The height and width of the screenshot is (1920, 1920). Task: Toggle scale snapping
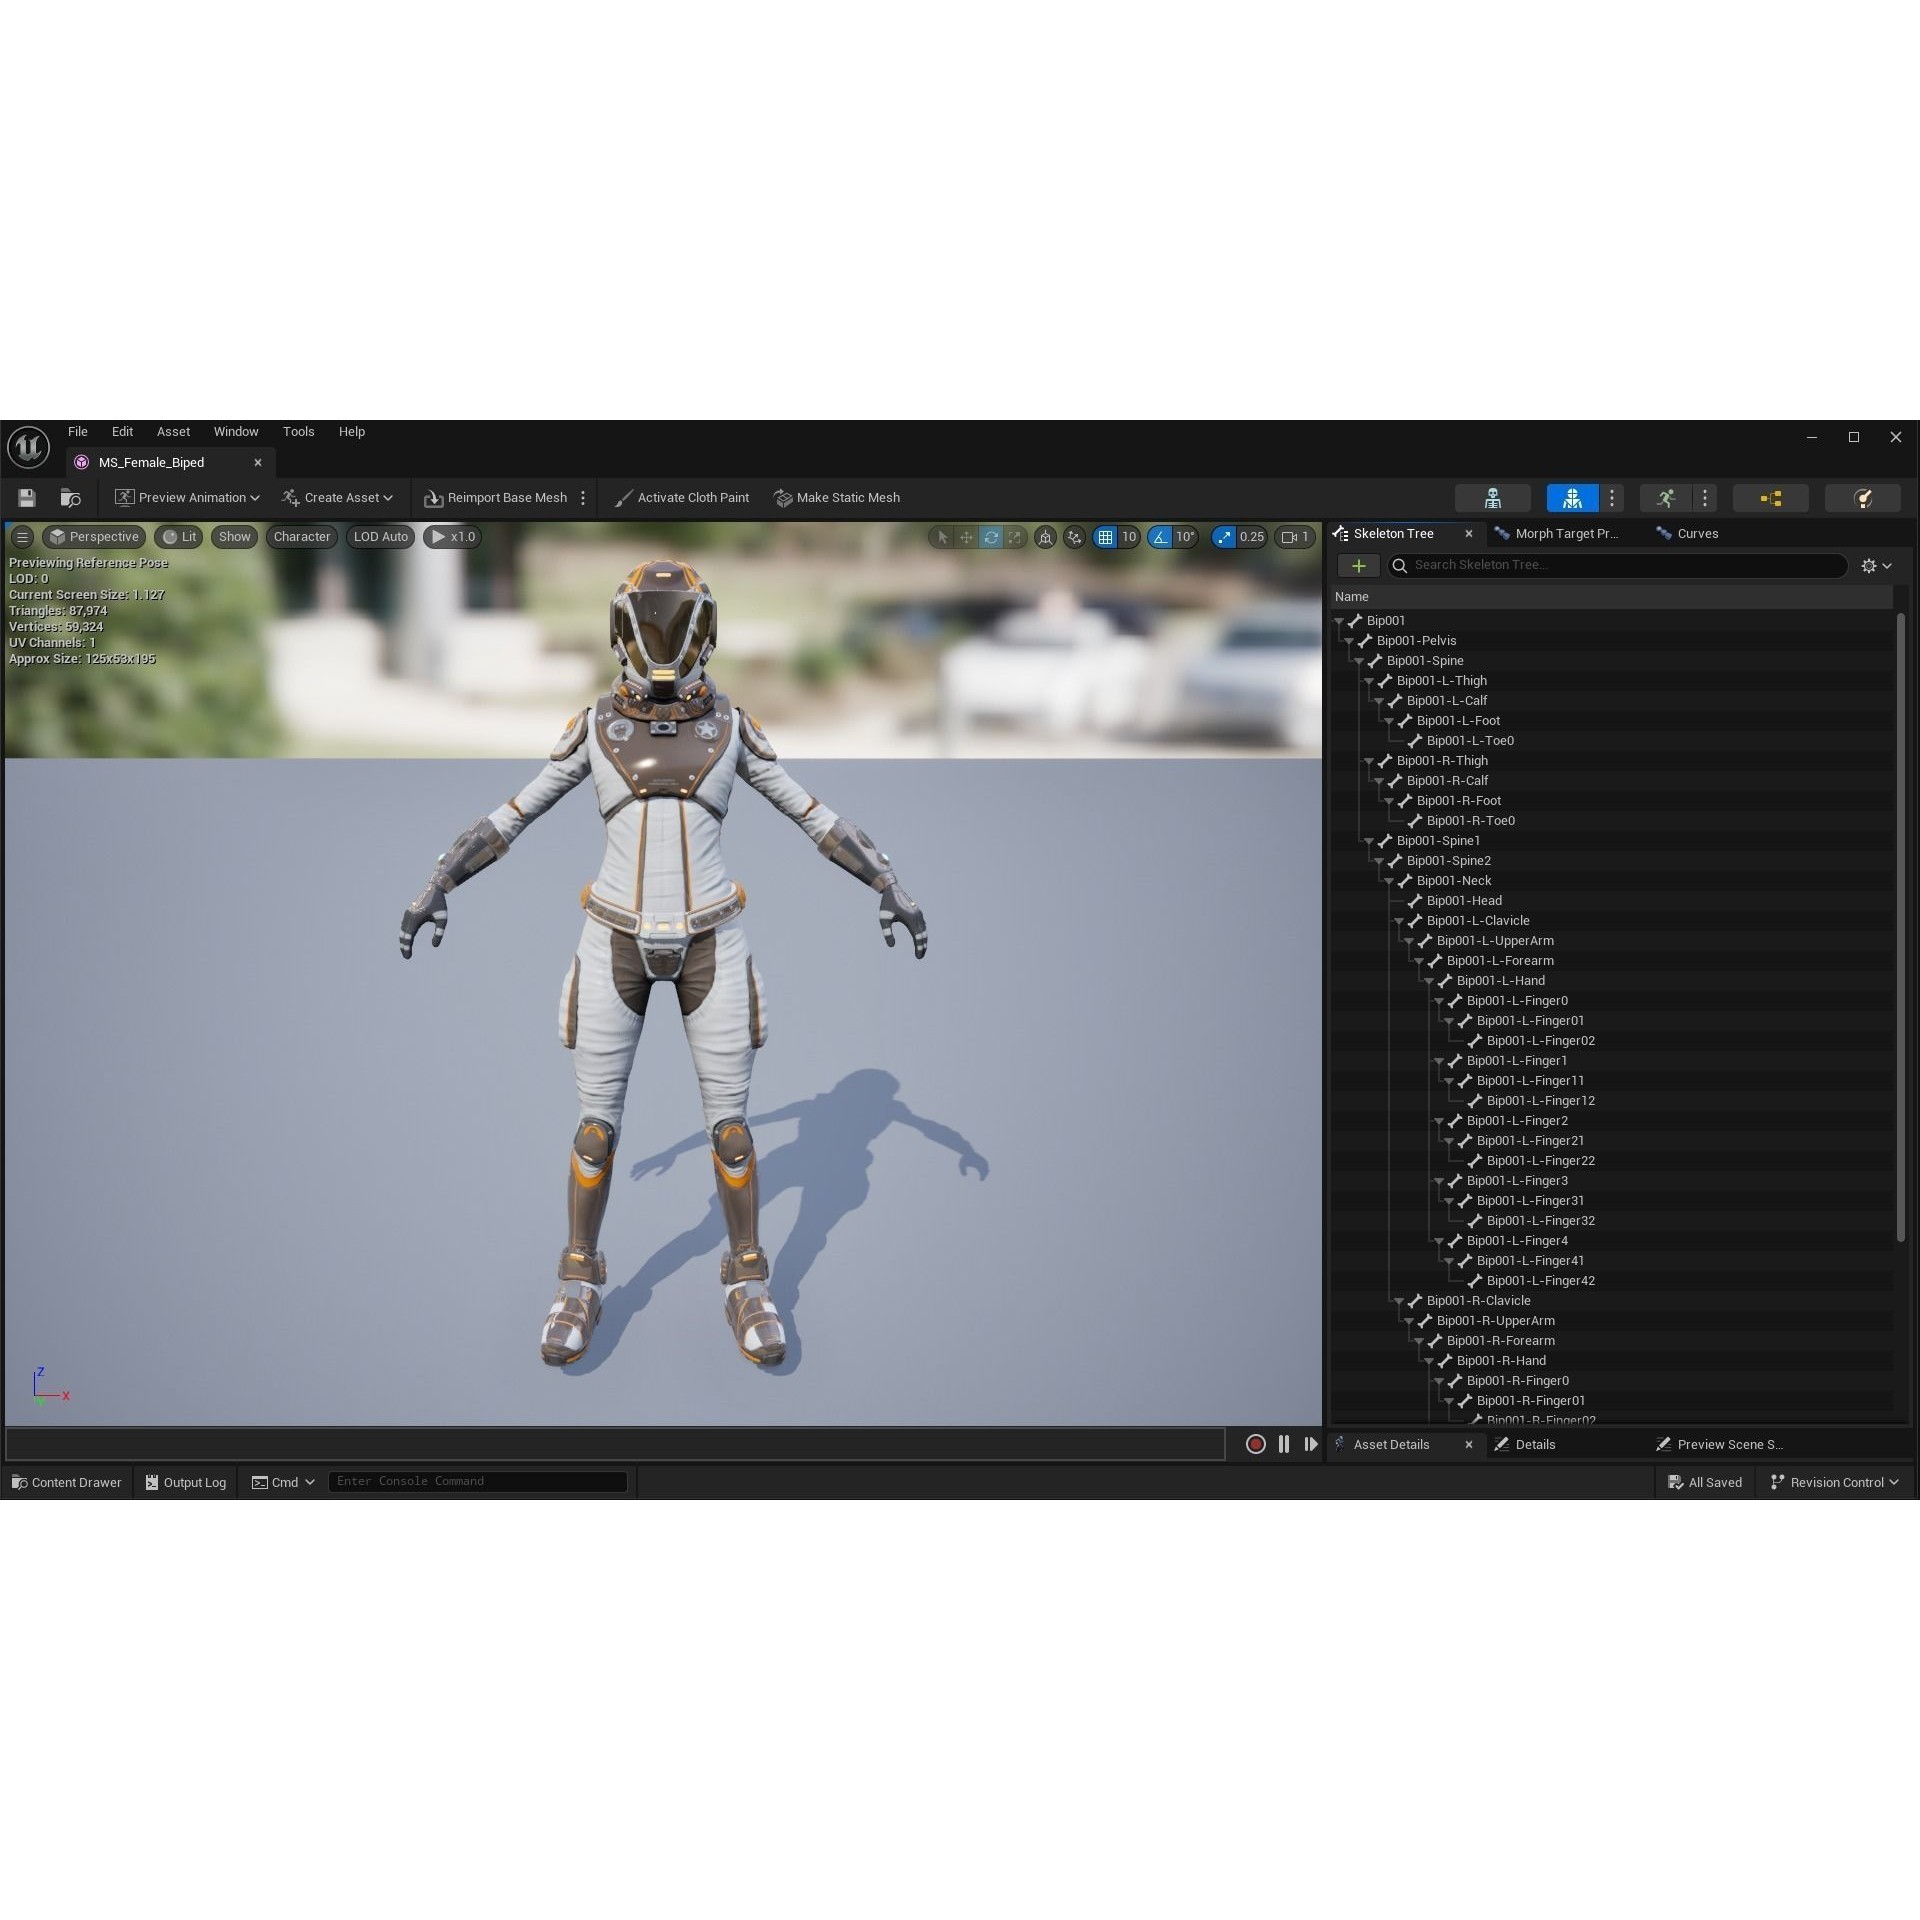pos(1224,537)
